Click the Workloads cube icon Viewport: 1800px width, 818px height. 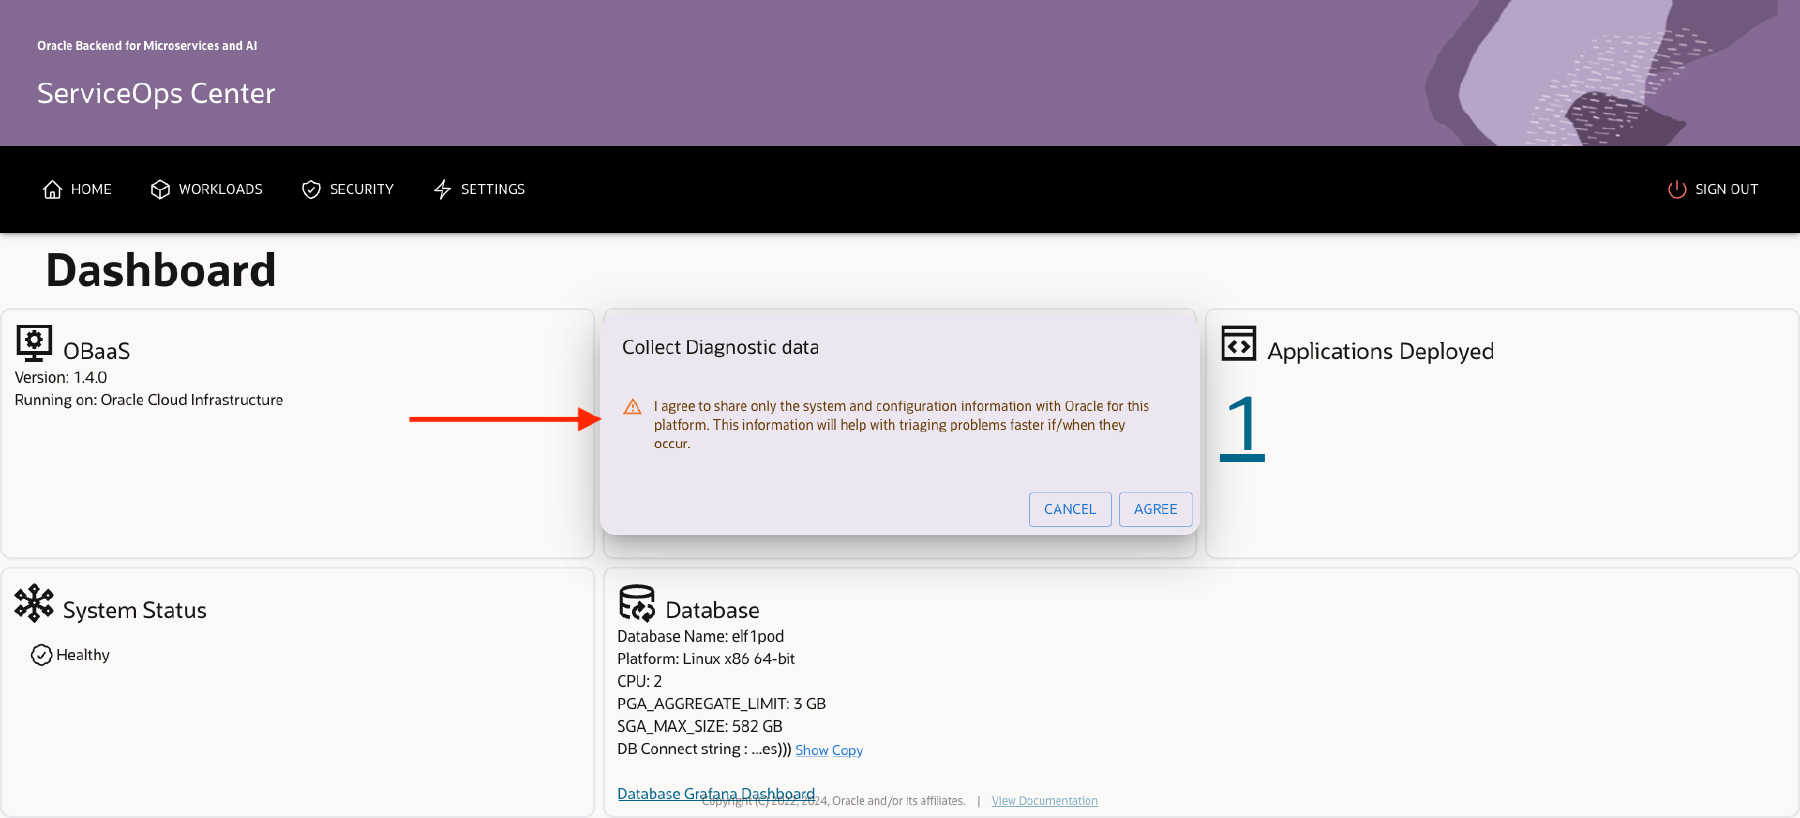pos(160,190)
